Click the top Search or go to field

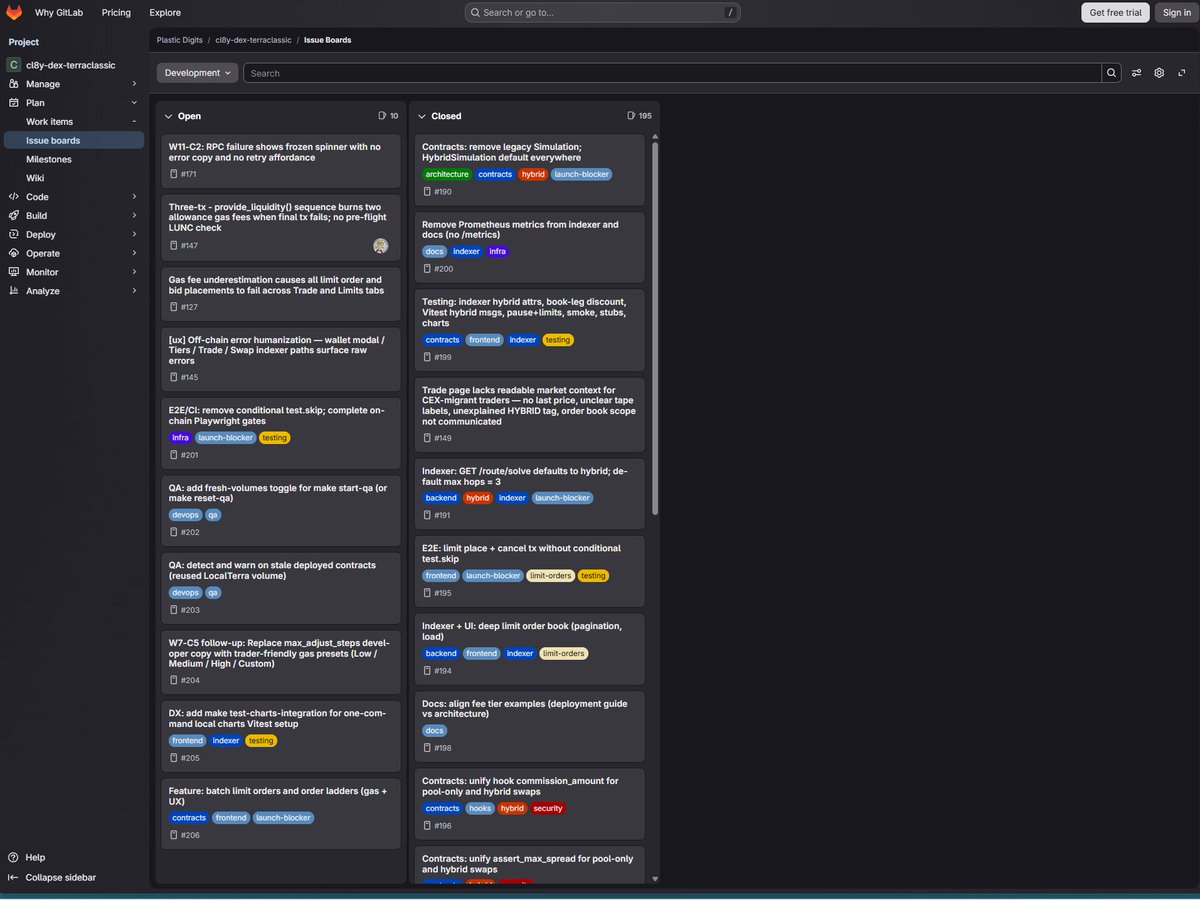(x=604, y=12)
